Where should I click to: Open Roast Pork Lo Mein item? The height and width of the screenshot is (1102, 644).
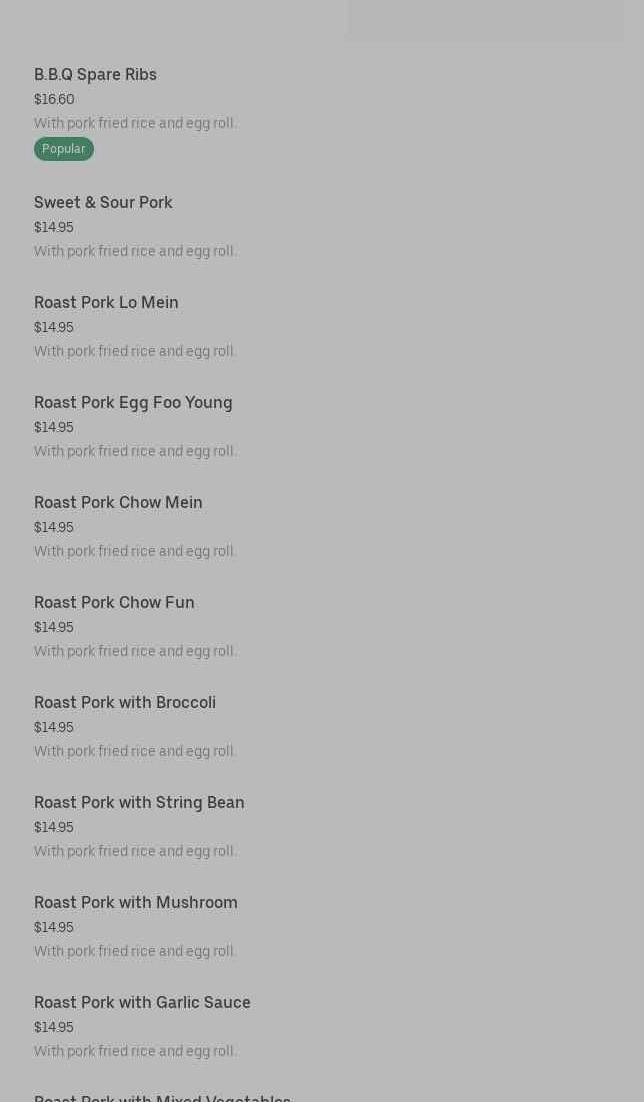coord(106,303)
